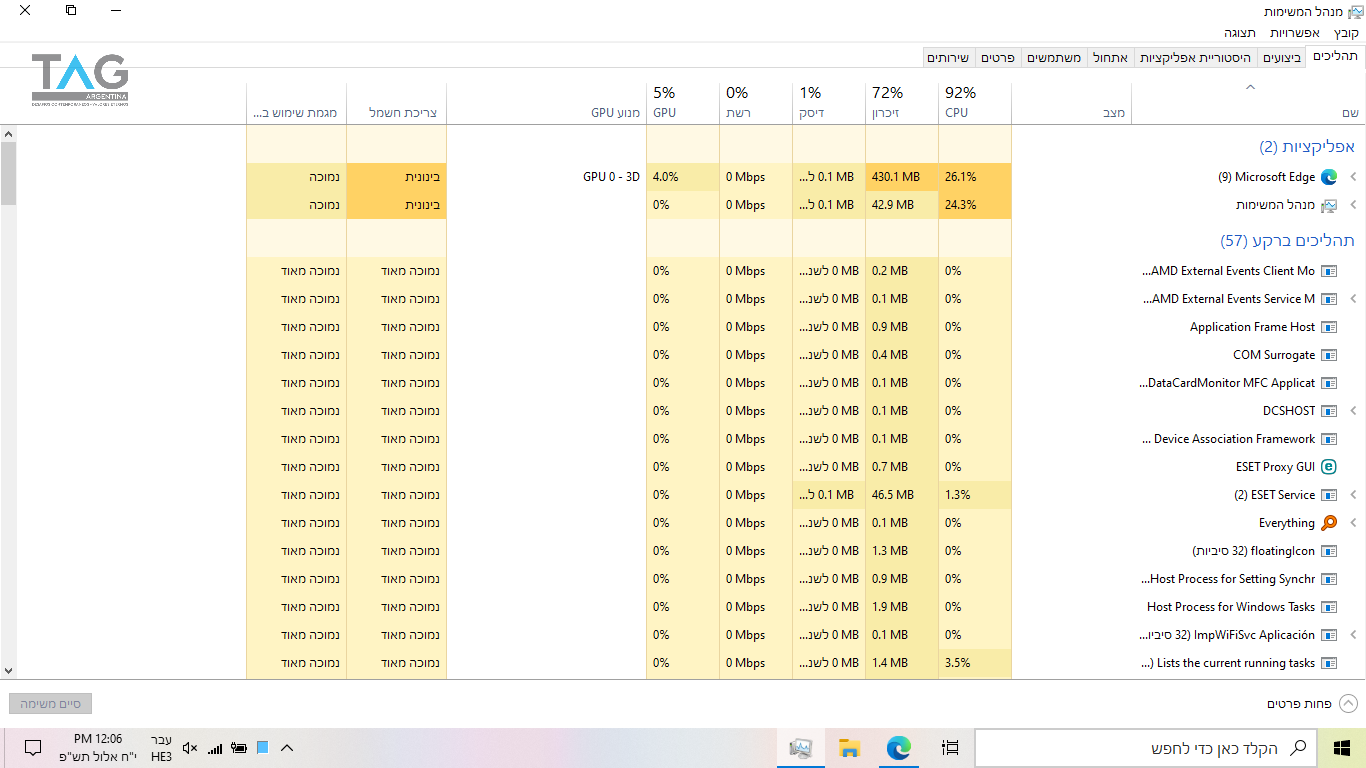This screenshot has height=768, width=1366.
Task: Click the COM Surrogate process icon
Action: (x=1329, y=355)
